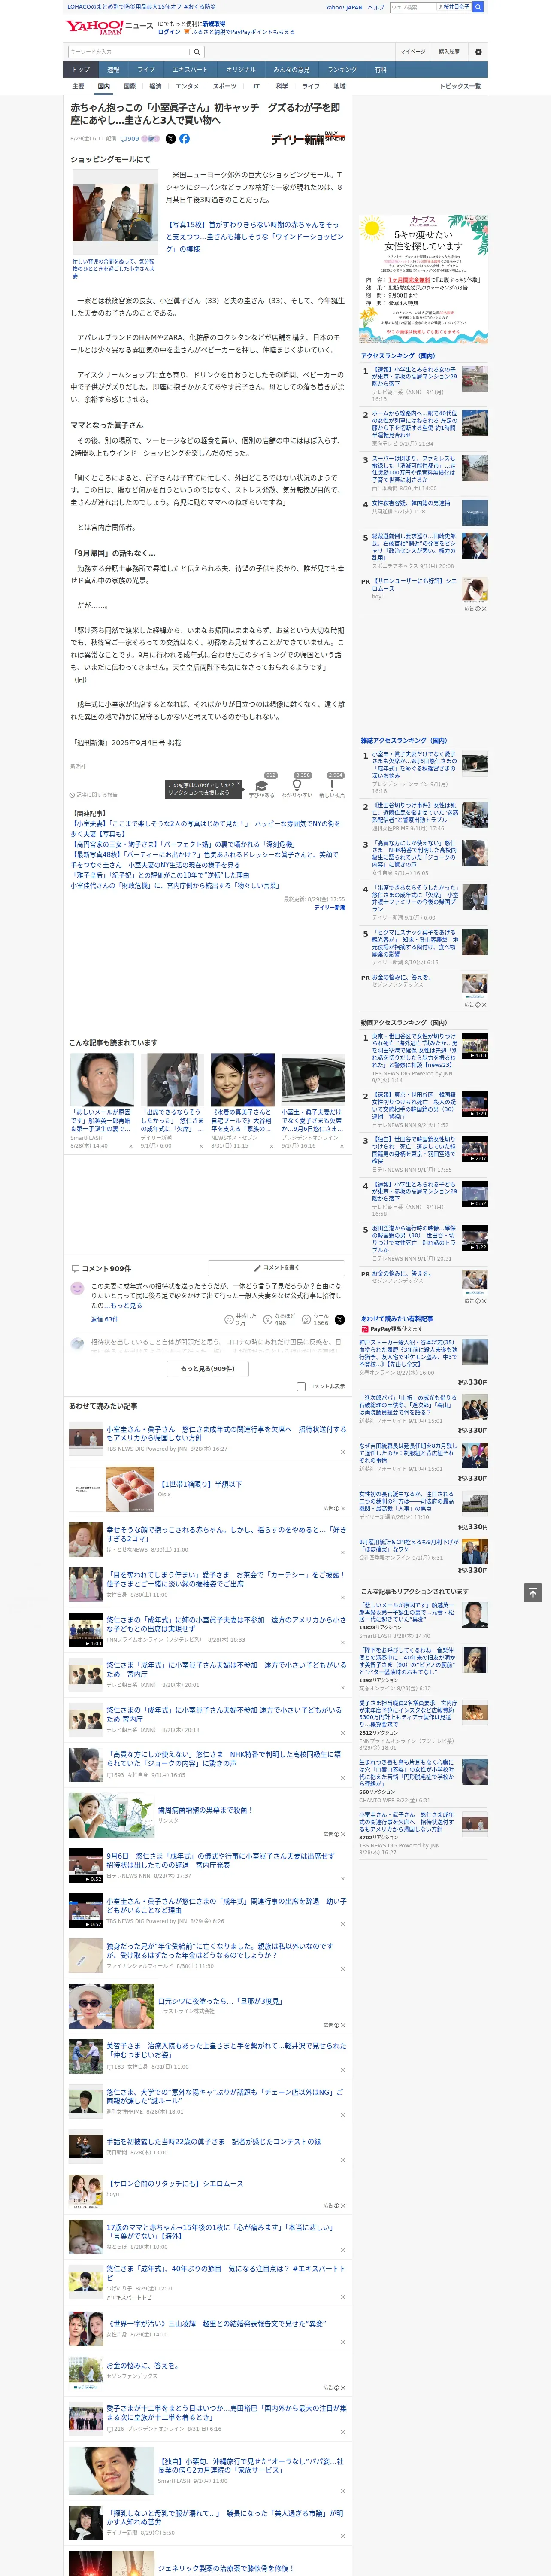Click 共感した smiley reaction on the first comment
The width and height of the screenshot is (551, 2576).
(x=229, y=1320)
